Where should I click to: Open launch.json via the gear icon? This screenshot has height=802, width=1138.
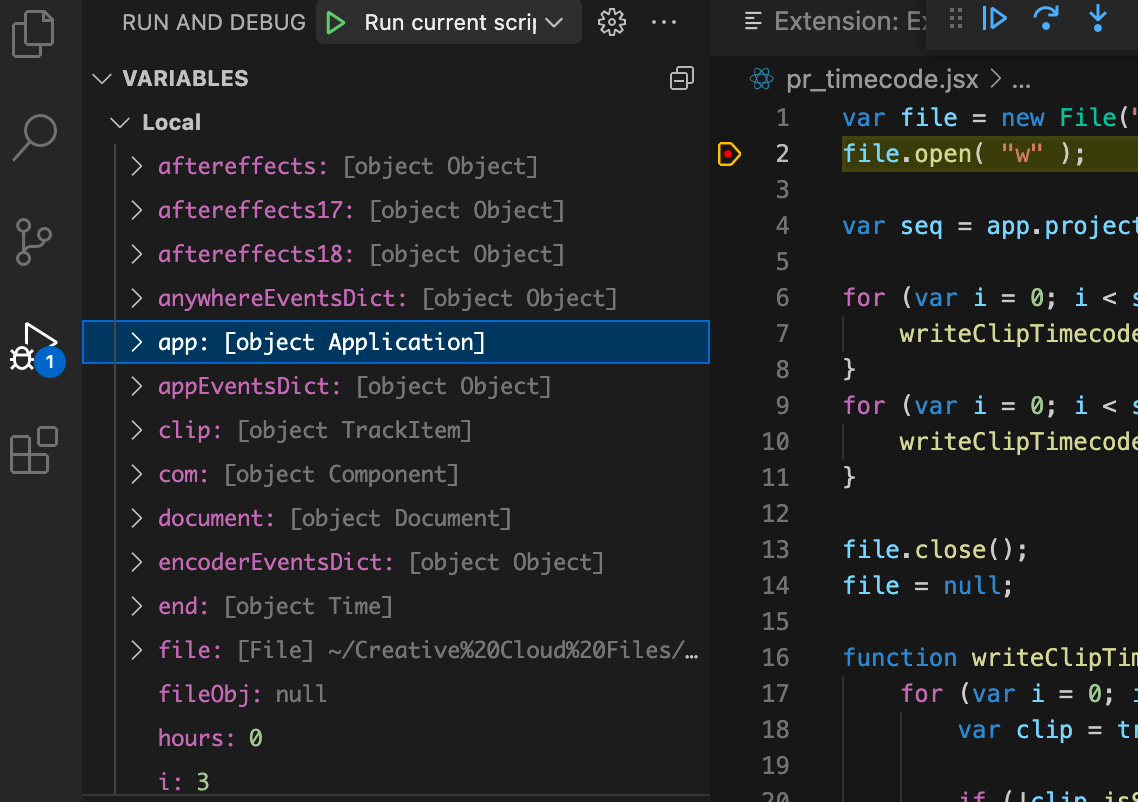[x=611, y=22]
